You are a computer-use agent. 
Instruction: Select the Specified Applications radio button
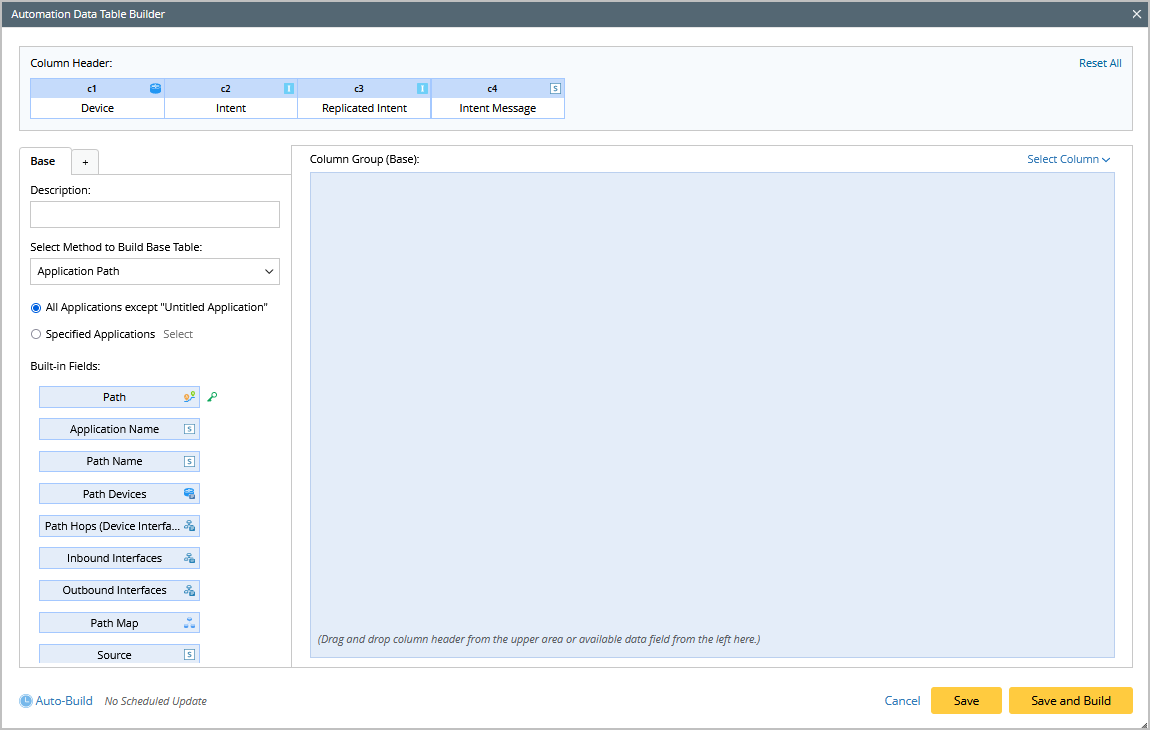(36, 335)
